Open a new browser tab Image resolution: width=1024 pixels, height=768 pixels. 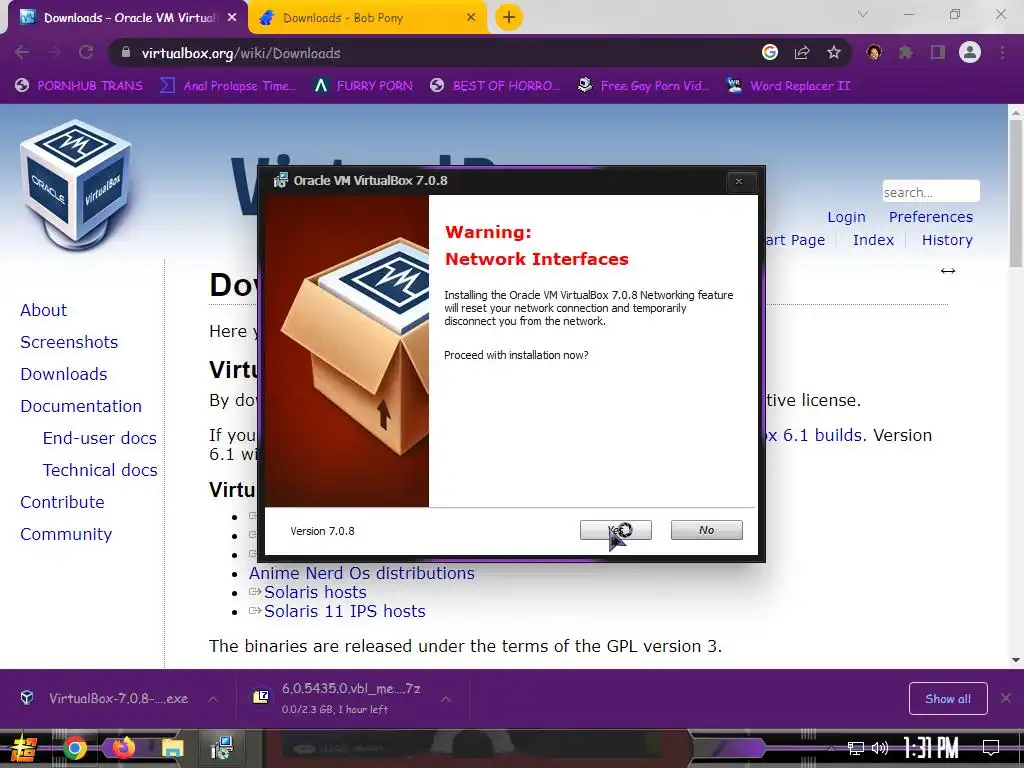(x=509, y=17)
